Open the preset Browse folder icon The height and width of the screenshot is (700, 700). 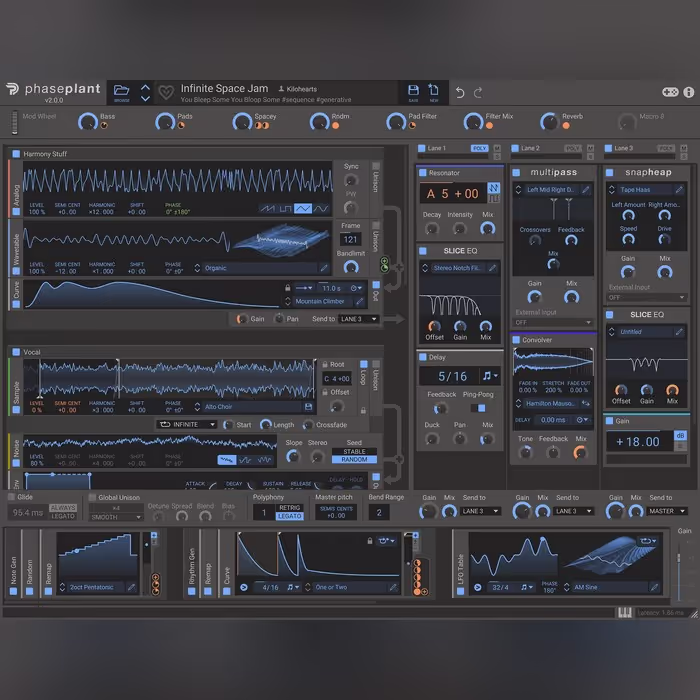(121, 92)
